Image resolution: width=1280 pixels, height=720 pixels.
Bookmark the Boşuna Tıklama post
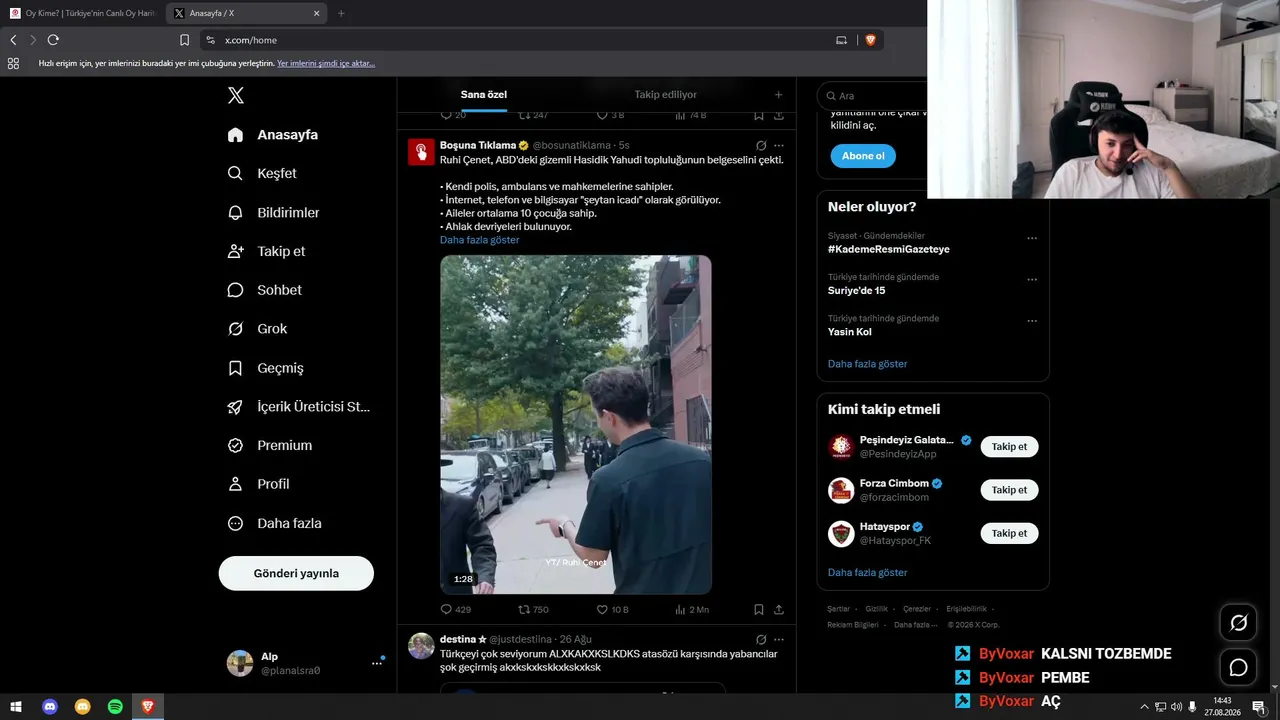click(759, 609)
